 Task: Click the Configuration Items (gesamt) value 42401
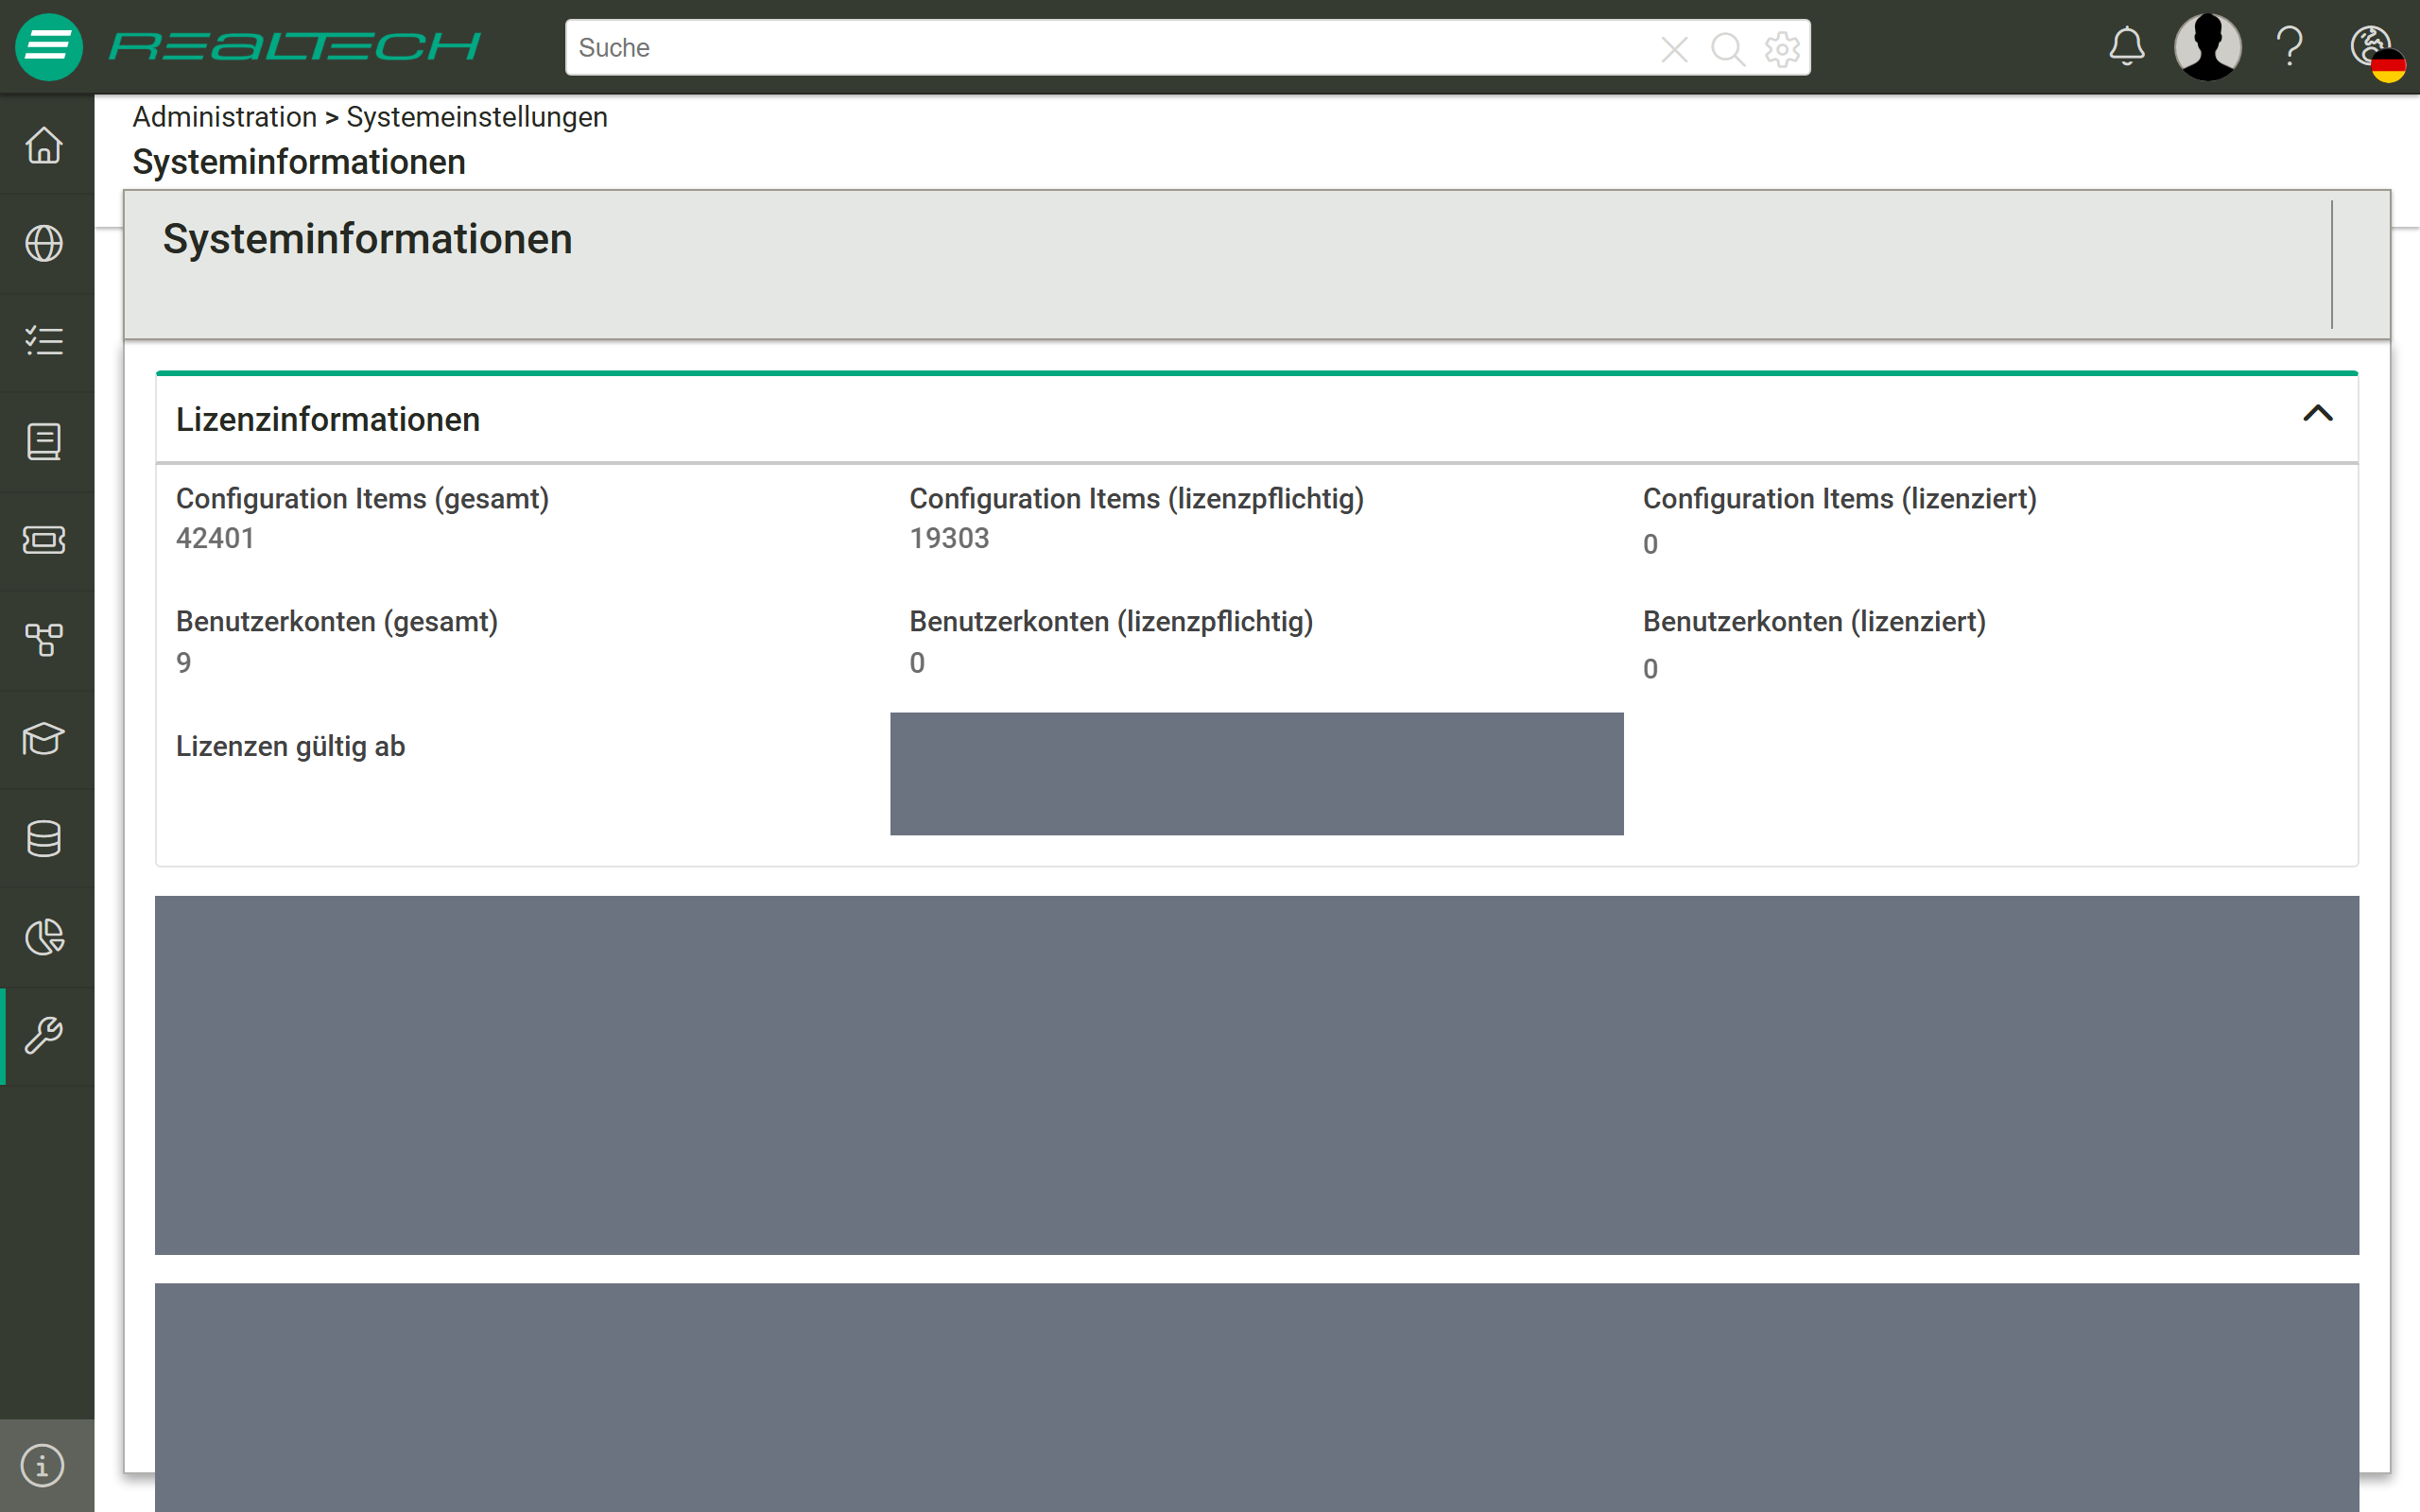coord(215,538)
